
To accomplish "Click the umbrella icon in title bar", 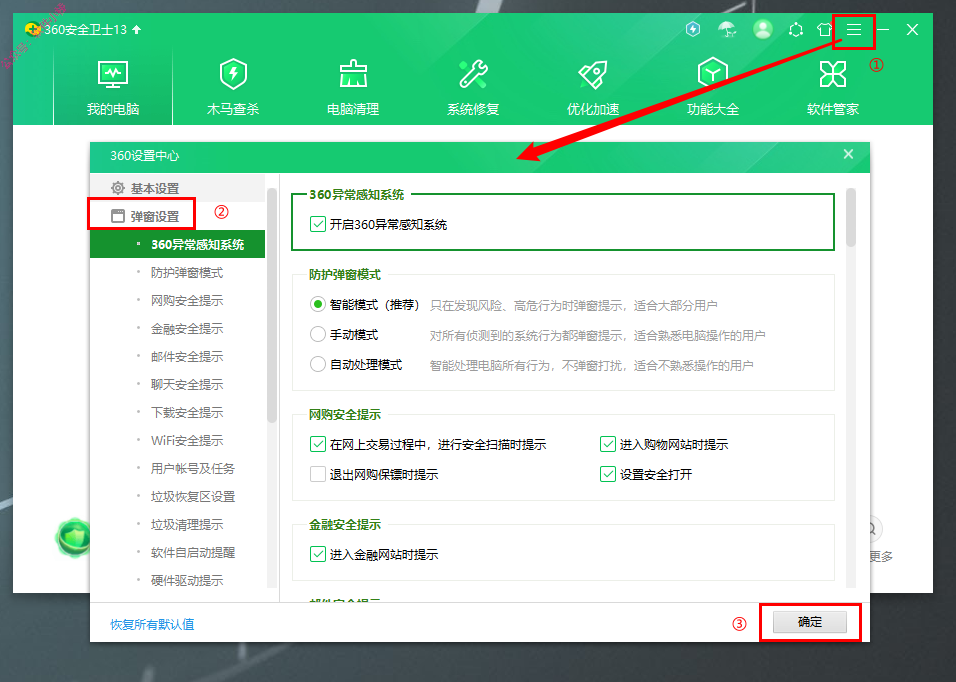I will [727, 29].
